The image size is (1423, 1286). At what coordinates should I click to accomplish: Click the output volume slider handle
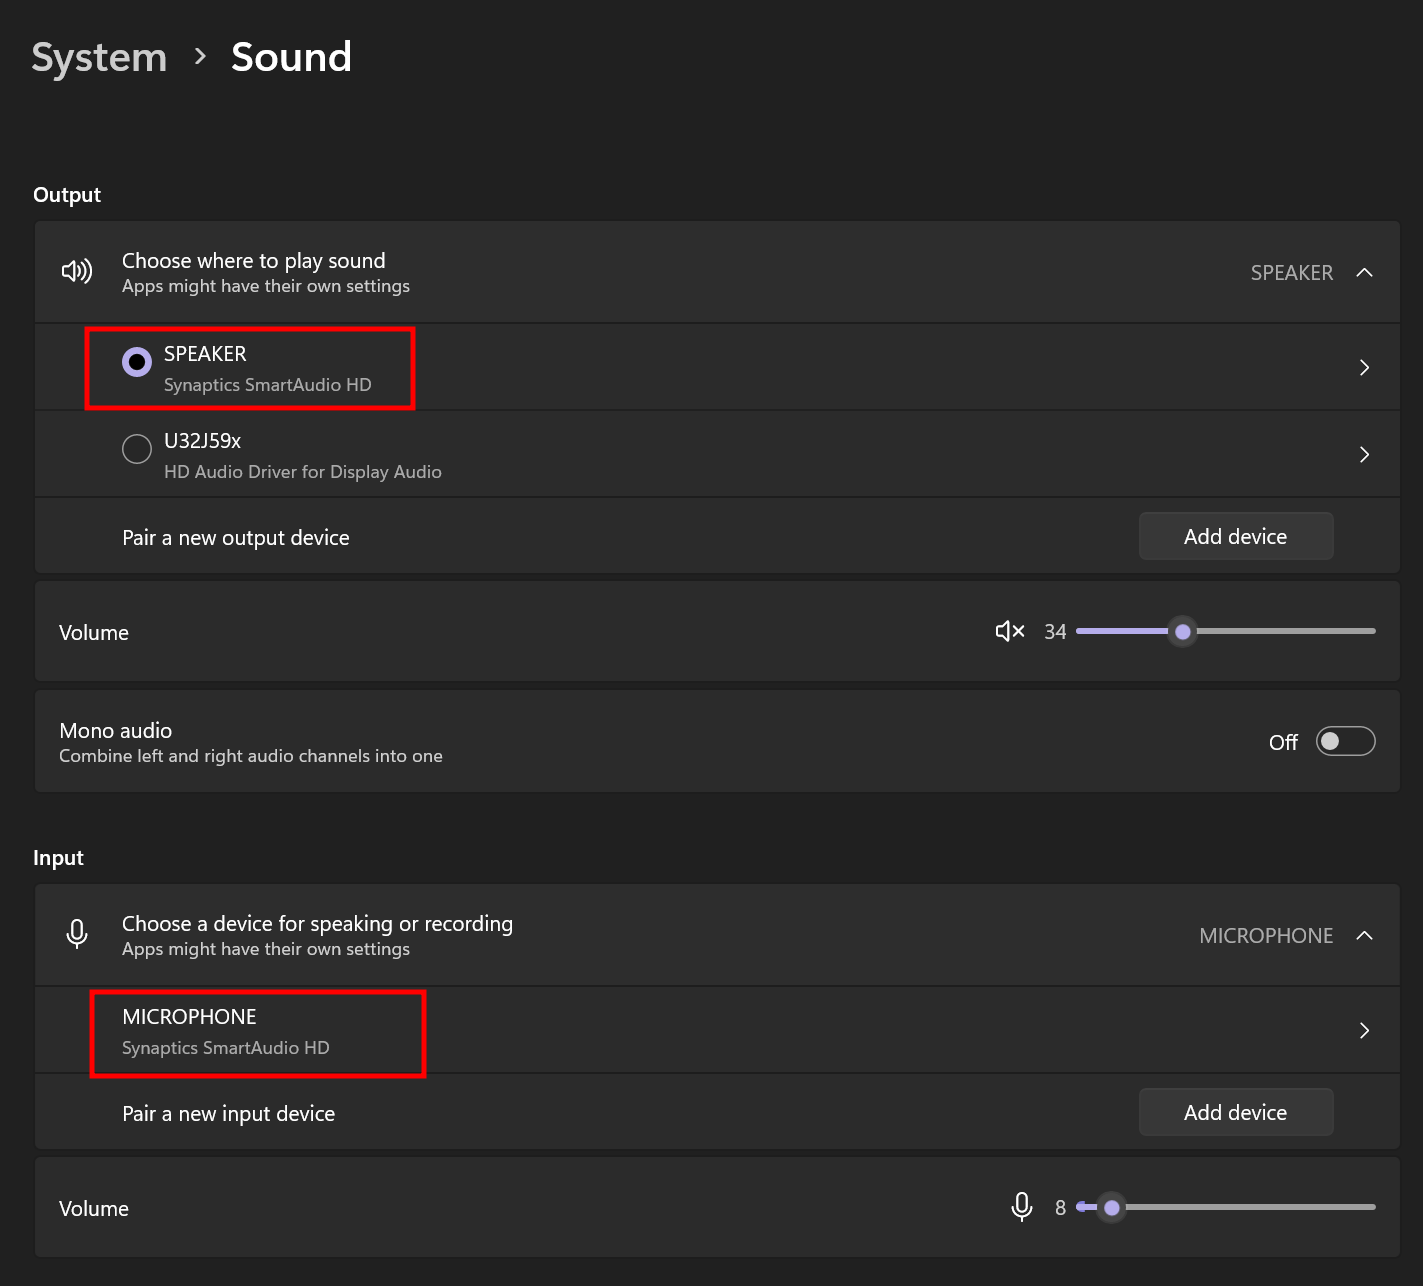click(1183, 631)
